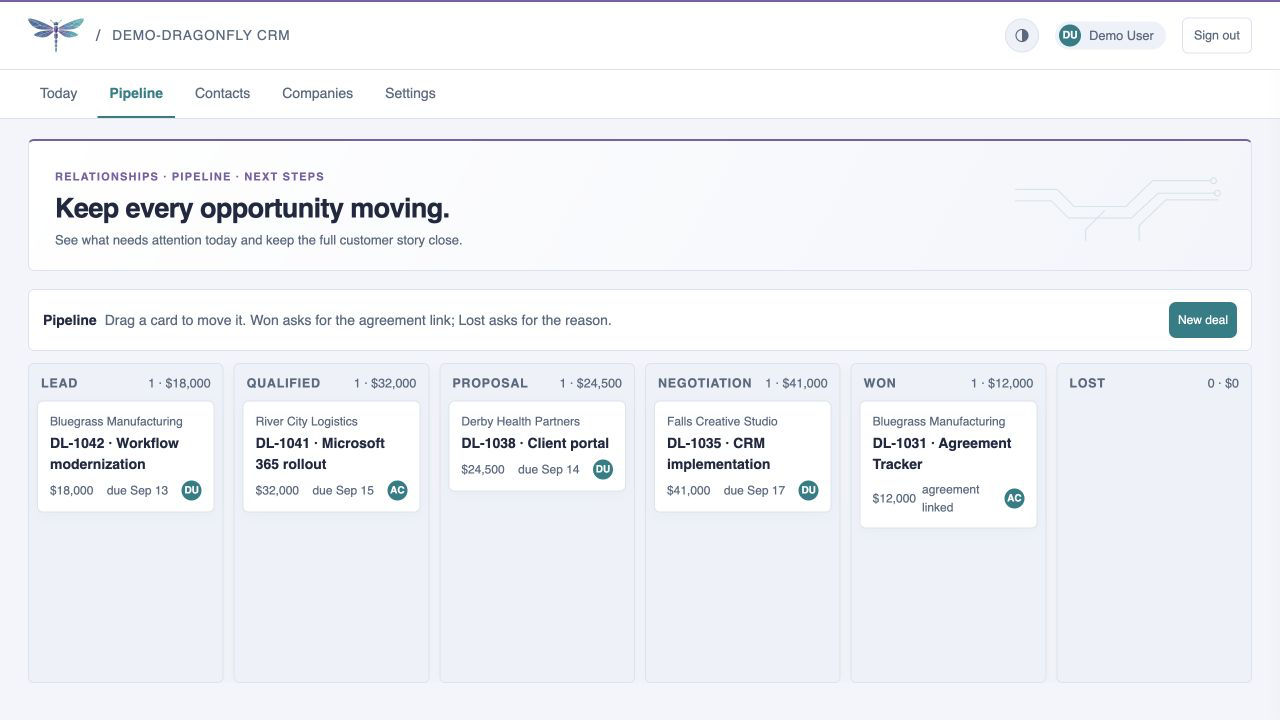The height and width of the screenshot is (720, 1280).
Task: Select the Pipeline tab
Action: [x=136, y=93]
